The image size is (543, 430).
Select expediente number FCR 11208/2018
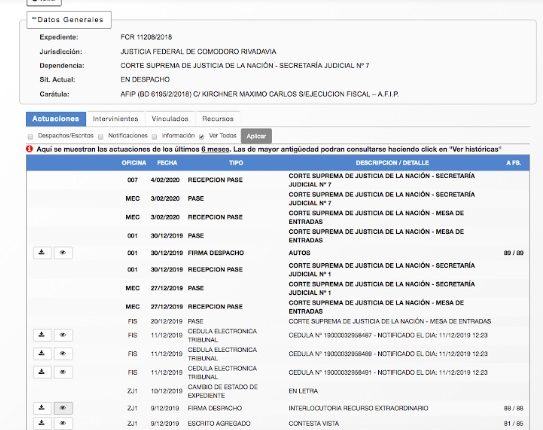tap(146, 37)
